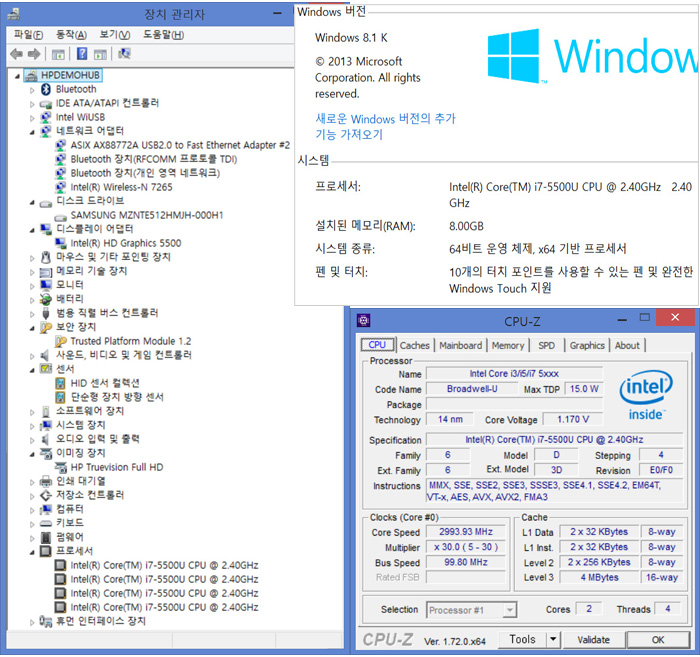Click the Intel HD Graphics 5500 adapter icon
Screen dimensions: 700x657
[60, 243]
